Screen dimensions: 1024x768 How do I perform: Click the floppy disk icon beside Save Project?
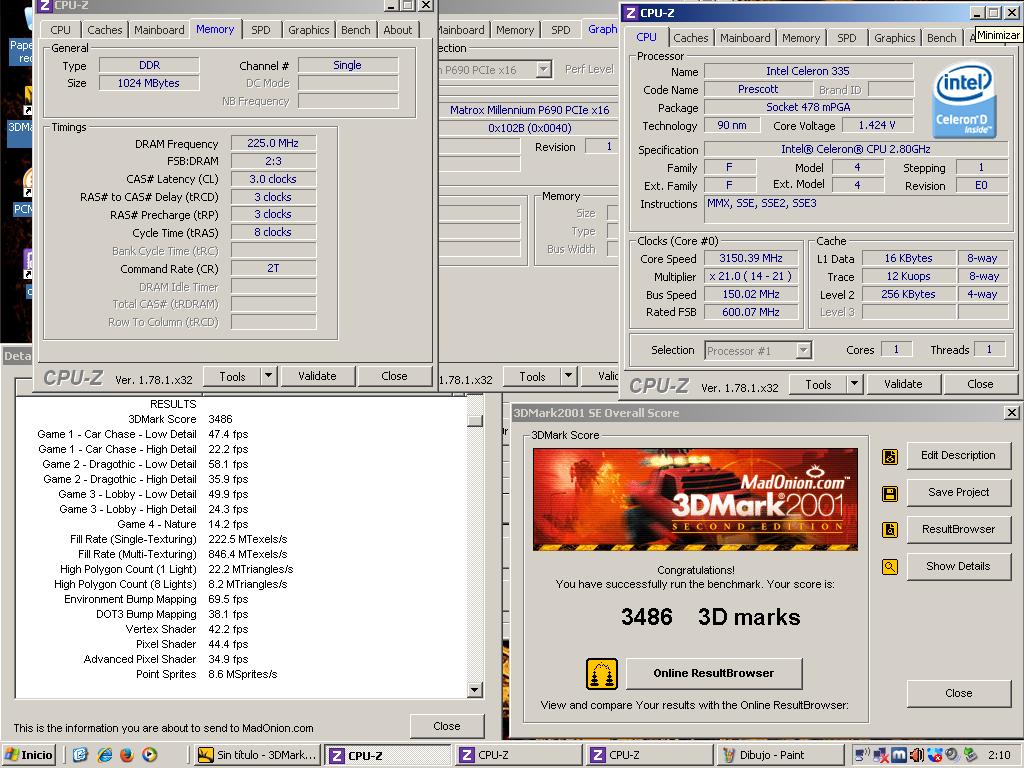point(889,493)
